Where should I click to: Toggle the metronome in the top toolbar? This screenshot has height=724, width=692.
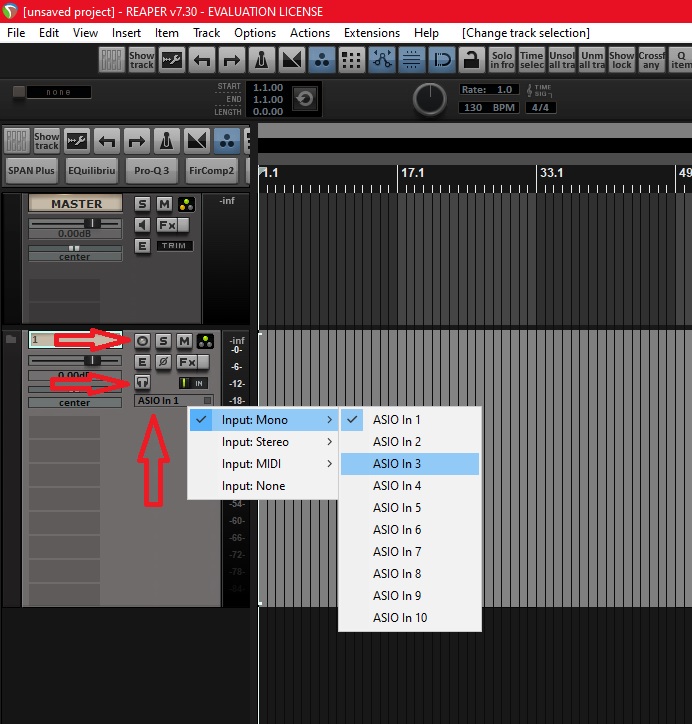[x=262, y=60]
